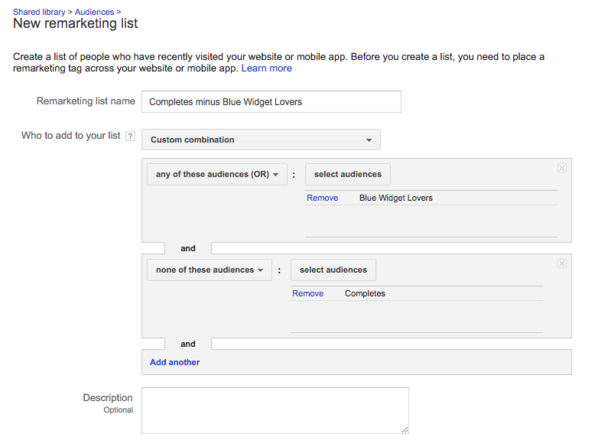Expand the any of these audiences (OR) dropdown

pos(217,174)
